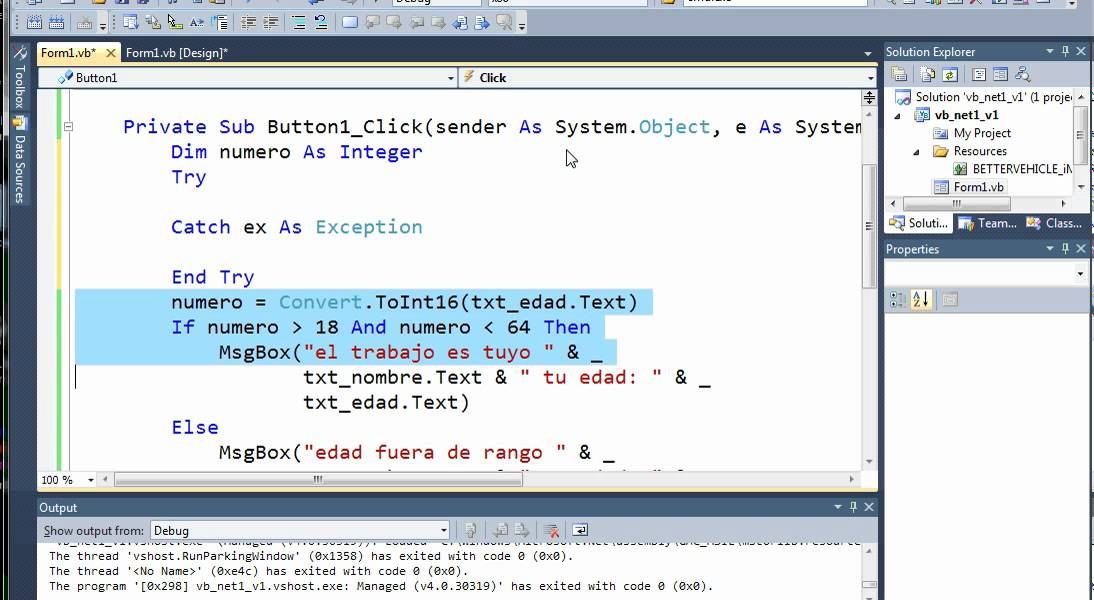The width and height of the screenshot is (1094, 600).
Task: Click Find Message in Code output icon
Action: click(470, 530)
